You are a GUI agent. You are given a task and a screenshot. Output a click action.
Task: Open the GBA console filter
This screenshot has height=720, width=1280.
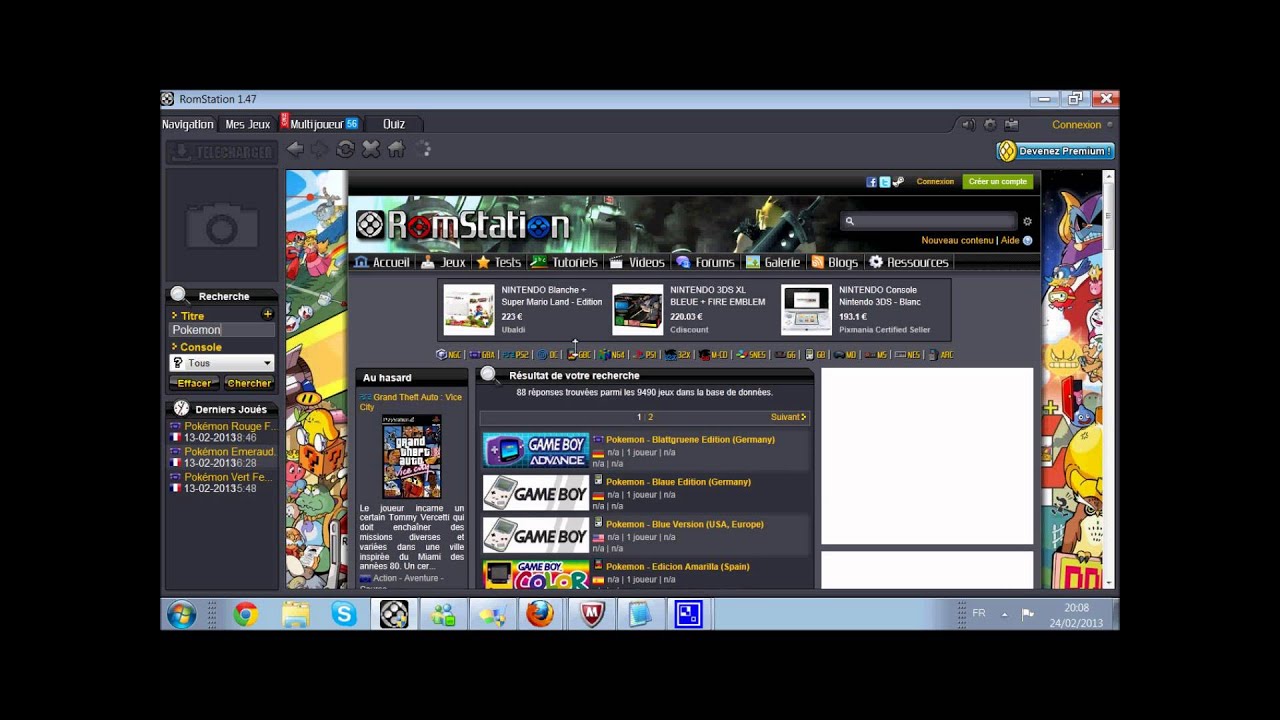[482, 355]
